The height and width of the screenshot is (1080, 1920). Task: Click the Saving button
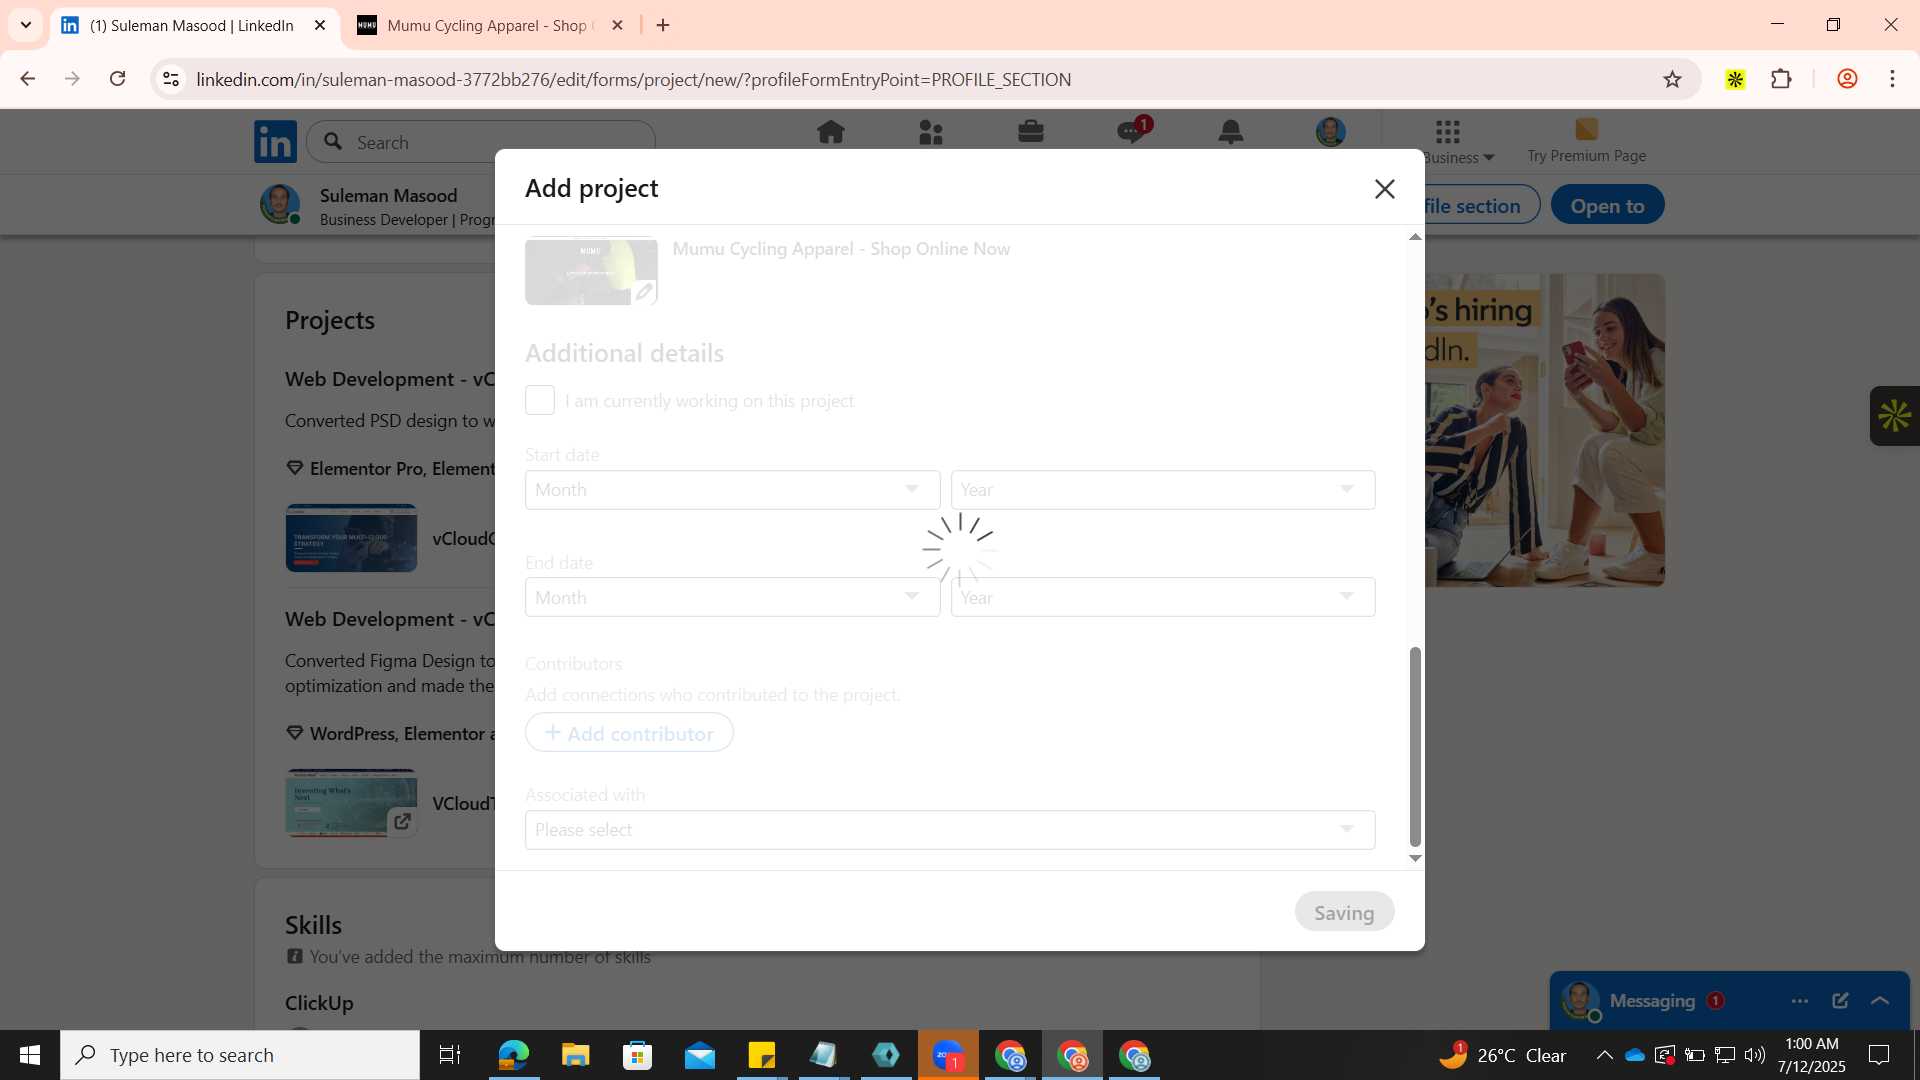1344,912
